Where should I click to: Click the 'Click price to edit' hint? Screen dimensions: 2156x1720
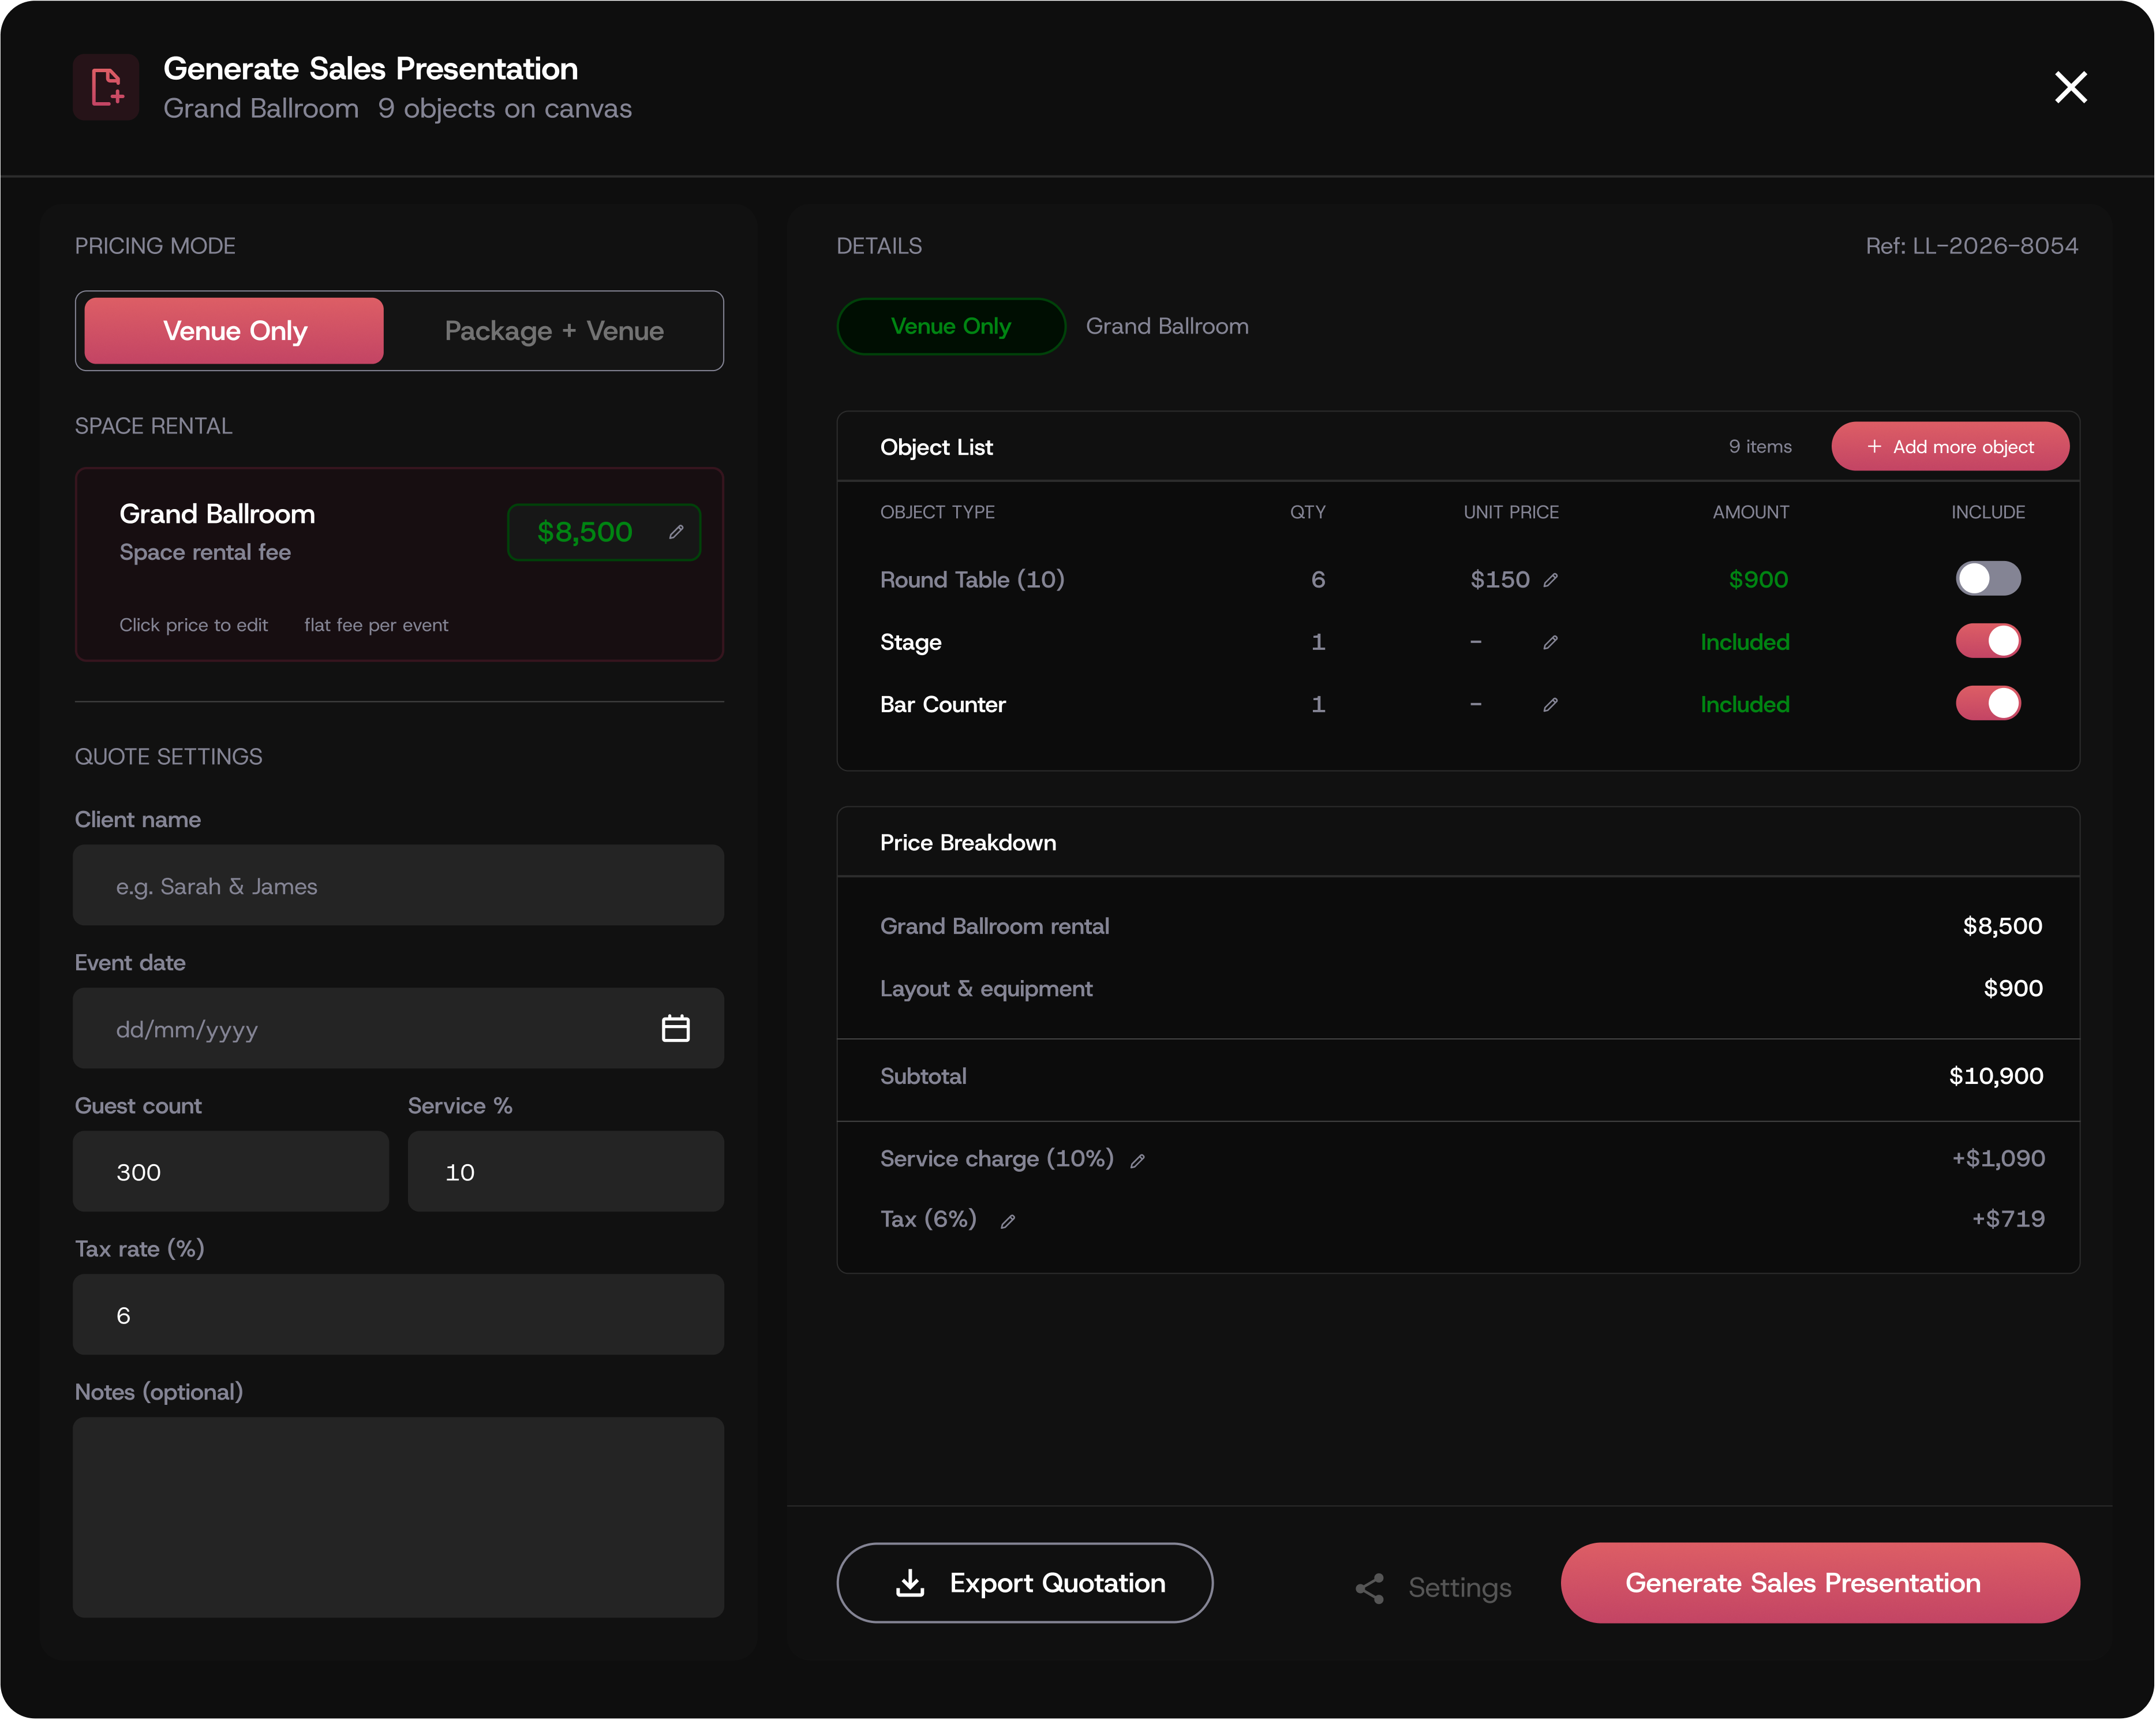(x=194, y=625)
